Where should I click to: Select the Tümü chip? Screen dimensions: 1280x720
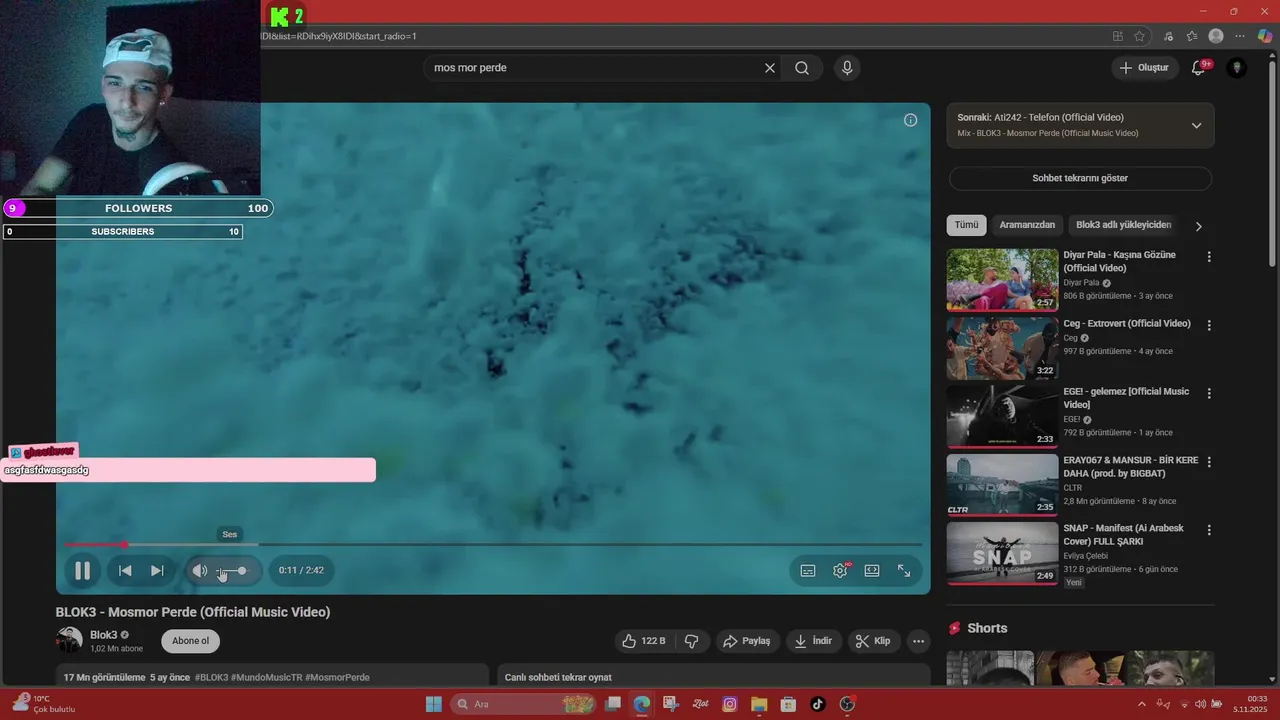click(966, 225)
